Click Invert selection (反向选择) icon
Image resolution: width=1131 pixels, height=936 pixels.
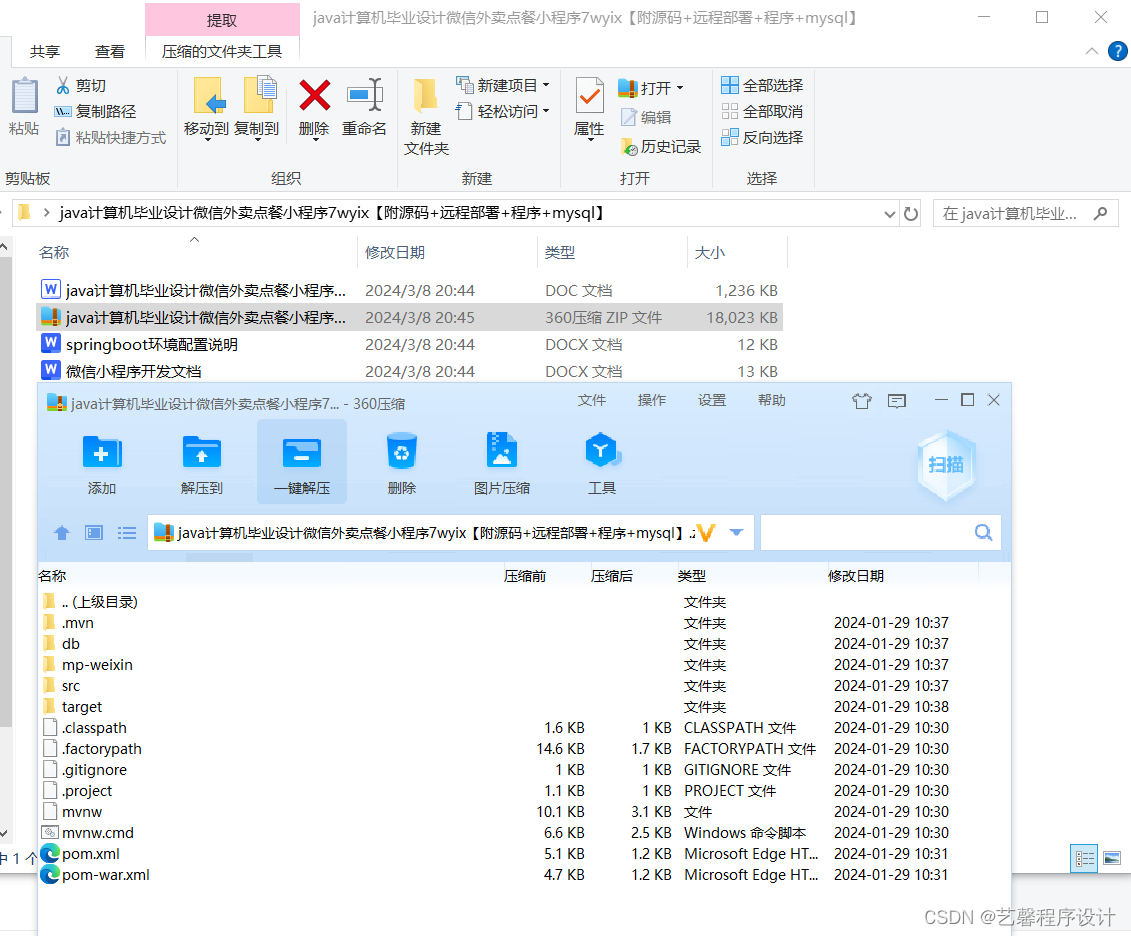(730, 137)
